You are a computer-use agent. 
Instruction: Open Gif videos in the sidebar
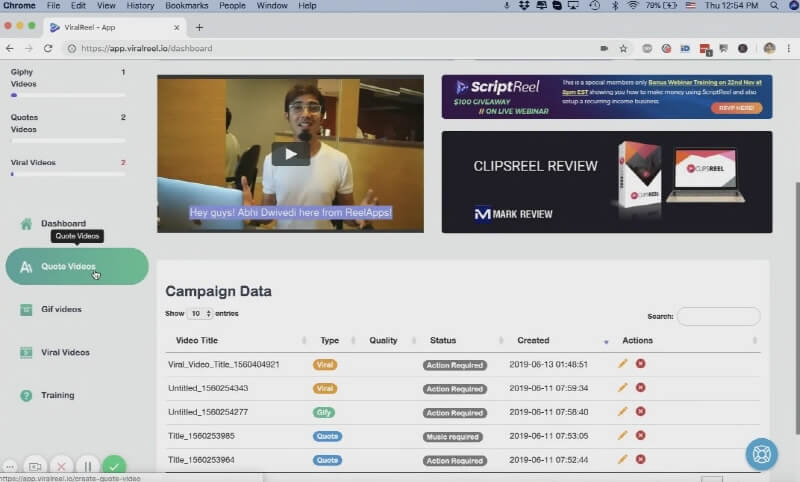61,309
